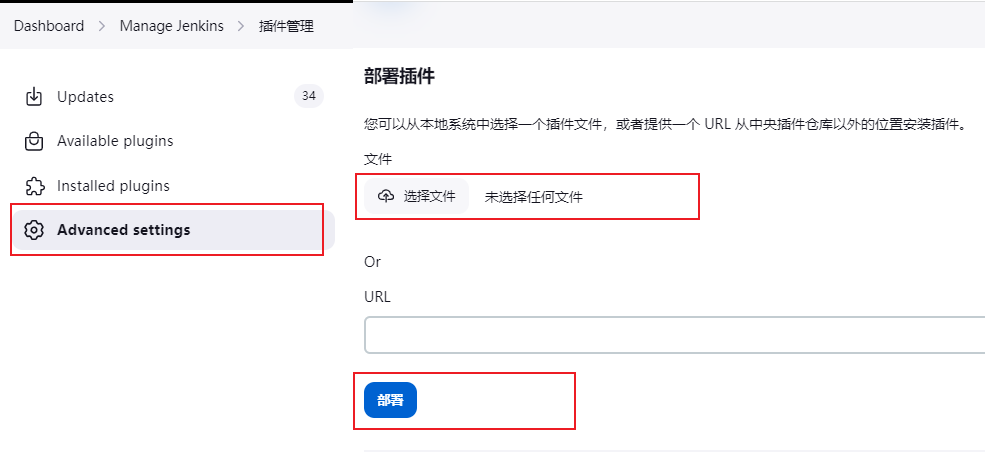The image size is (985, 454).
Task: Click the Advanced settings gear icon
Action: [x=33, y=230]
